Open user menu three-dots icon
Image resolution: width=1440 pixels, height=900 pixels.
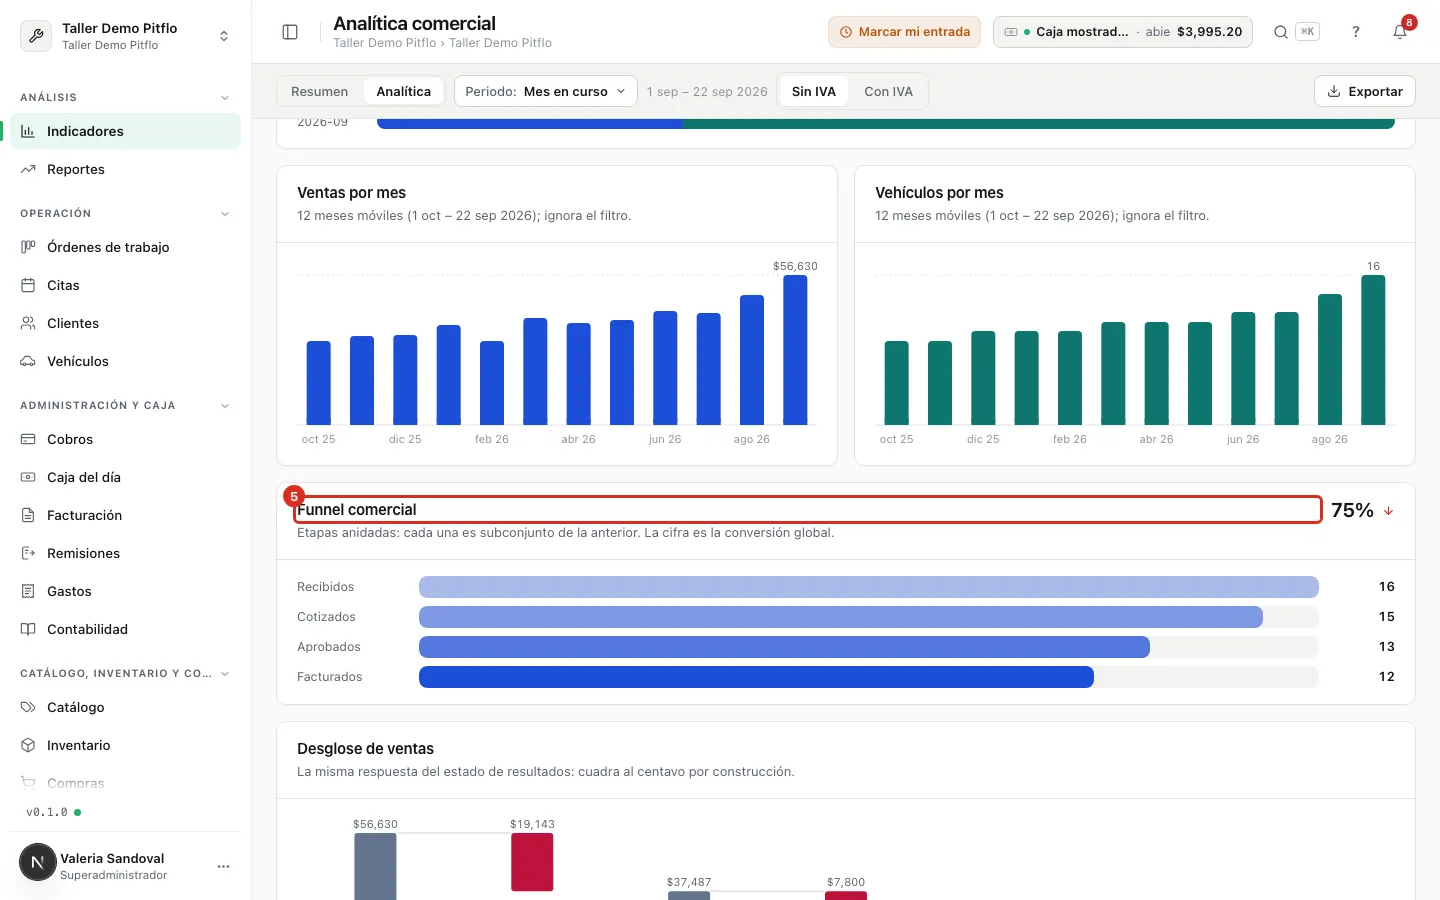[223, 866]
